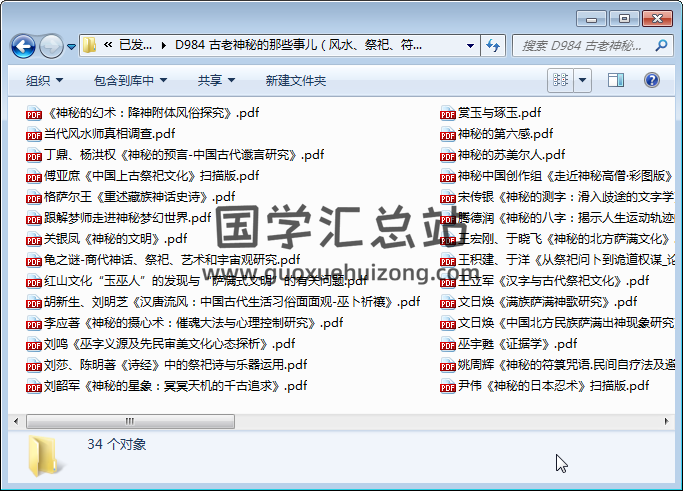Click PDF icon of 神秘的第六感.pdf
Viewport: 683px width, 491px height.
[x=448, y=134]
